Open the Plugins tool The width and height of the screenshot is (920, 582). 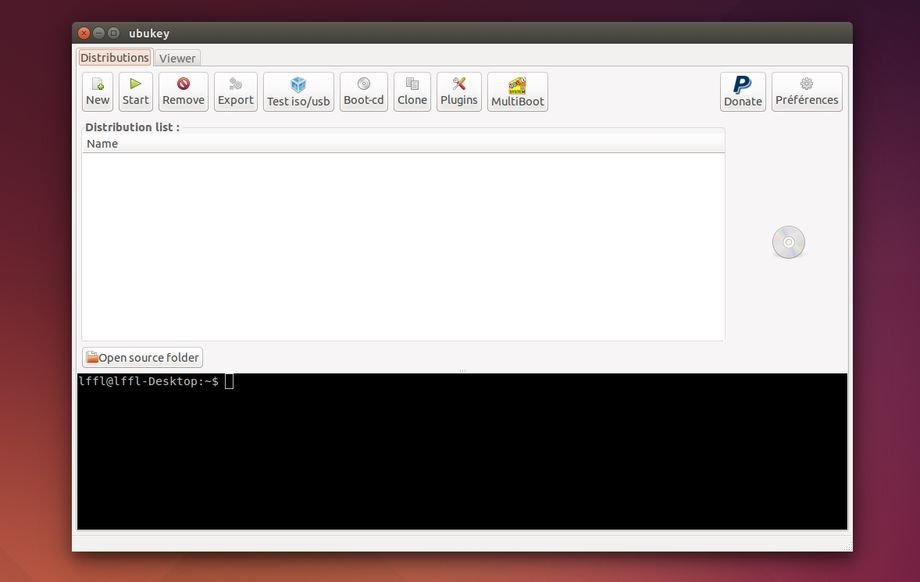[459, 85]
